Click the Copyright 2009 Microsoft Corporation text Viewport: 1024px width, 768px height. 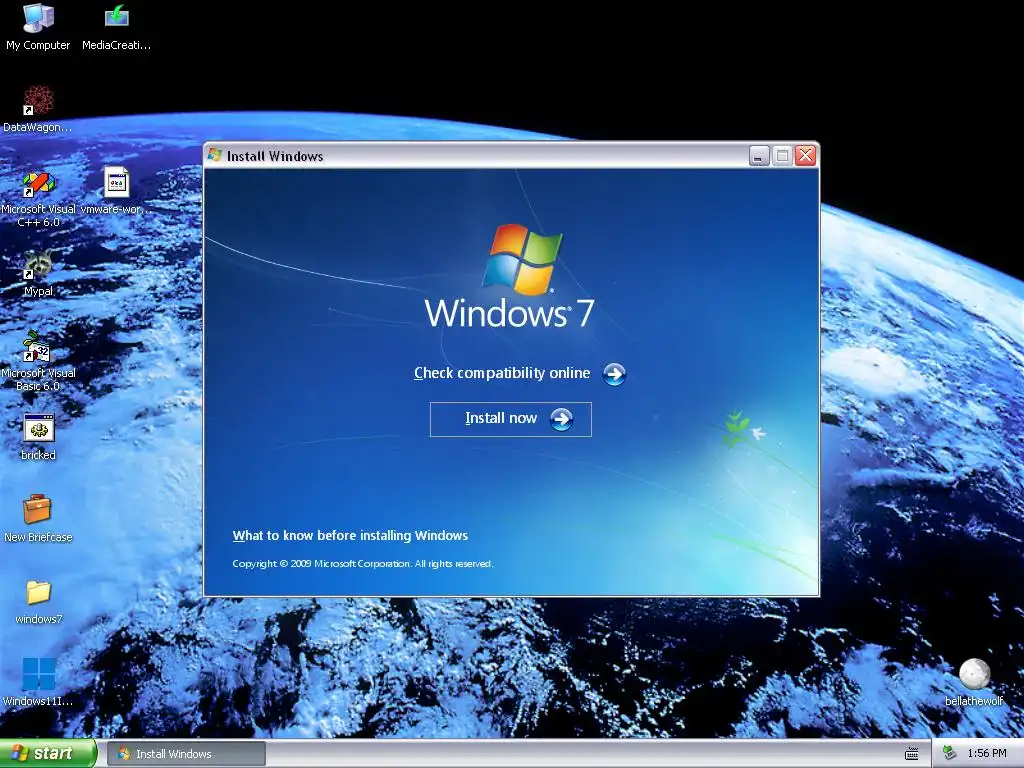pyautogui.click(x=362, y=564)
